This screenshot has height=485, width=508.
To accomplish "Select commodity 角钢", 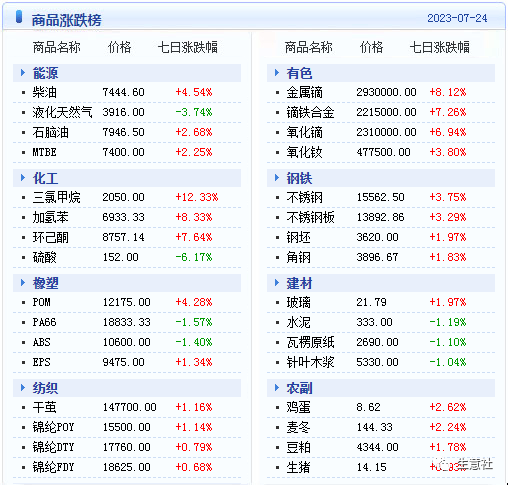I will pyautogui.click(x=299, y=257).
